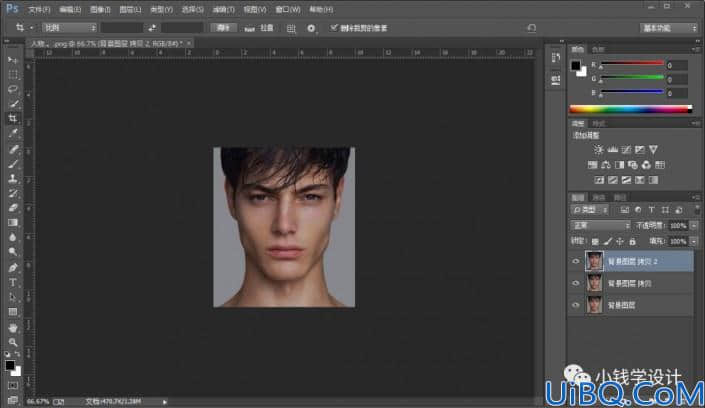
Task: Select the Zoom tool
Action: pyautogui.click(x=13, y=343)
